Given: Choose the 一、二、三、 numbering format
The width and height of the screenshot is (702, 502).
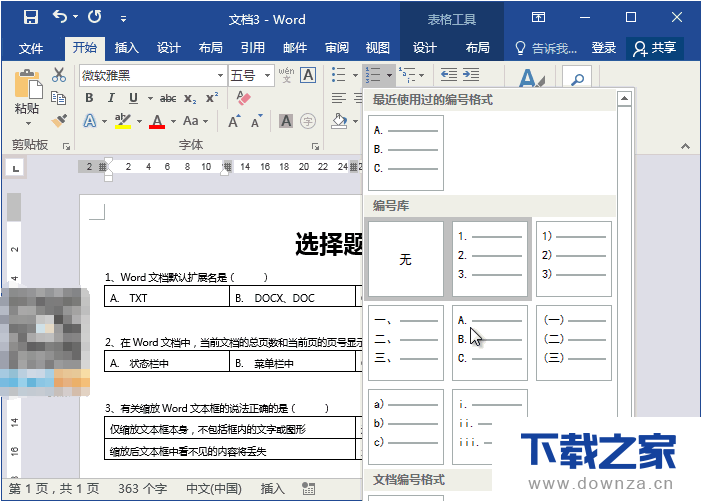Looking at the screenshot, I should tap(406, 343).
